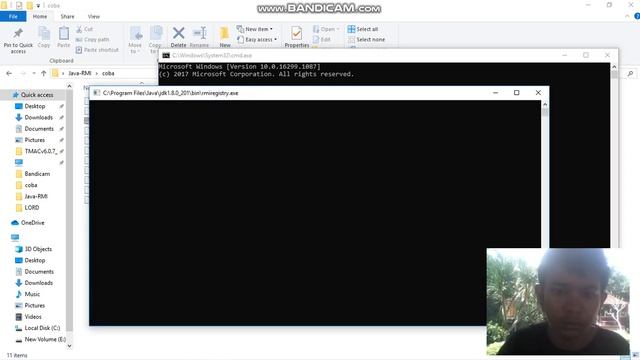Click Paste shortcut in ribbon

pyautogui.click(x=97, y=50)
